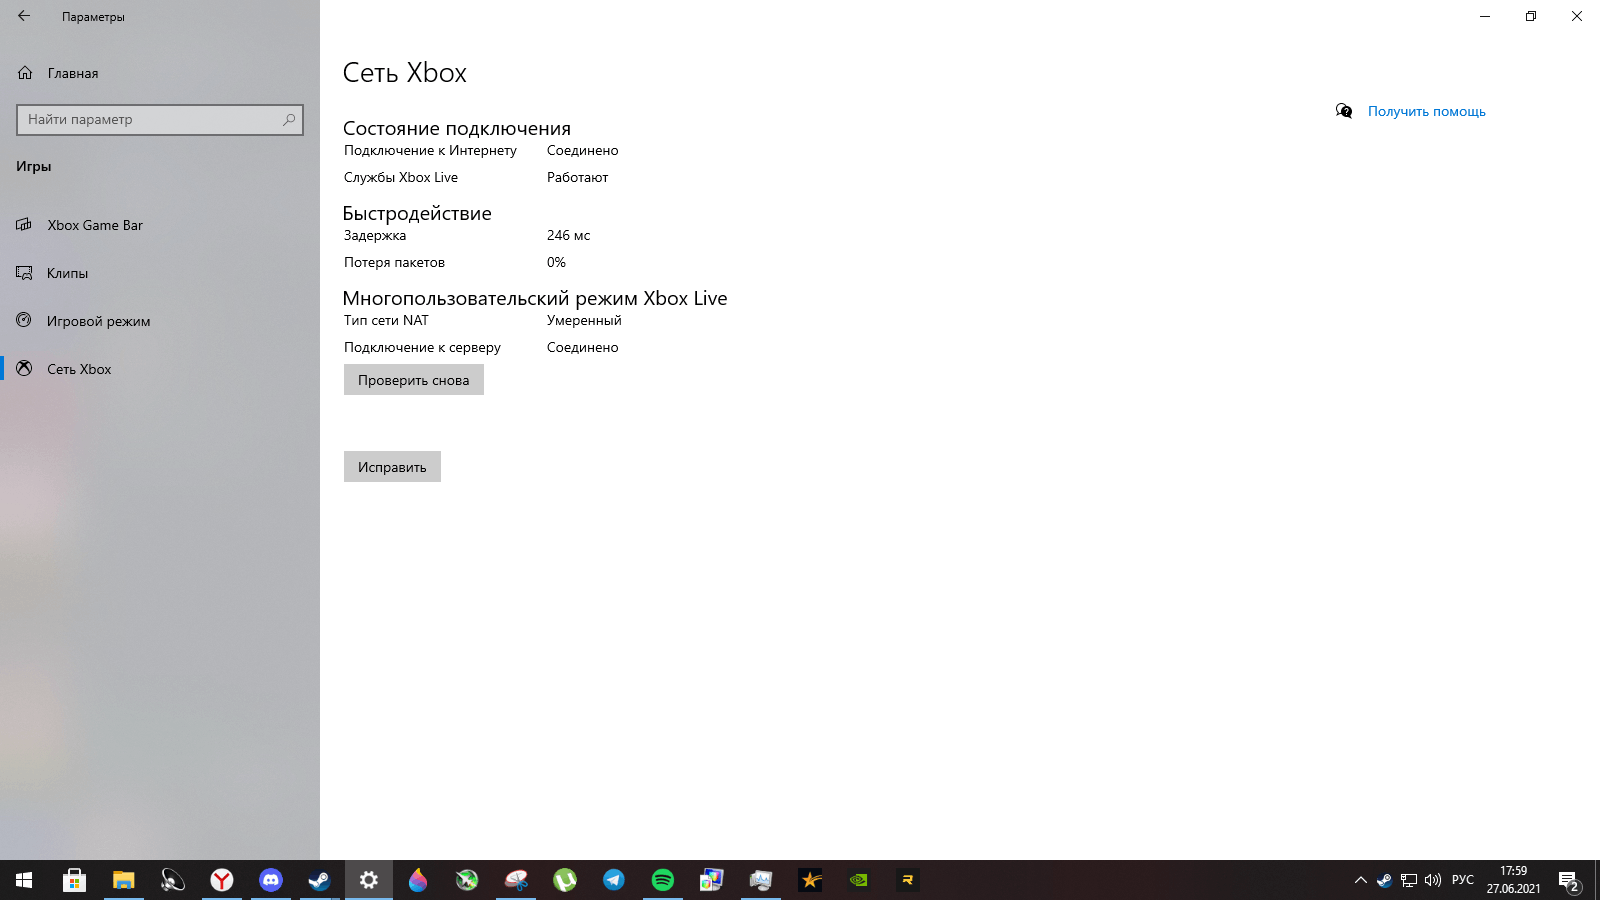The height and width of the screenshot is (900, 1600).
Task: Go back using the arrow in Параметры
Action: click(x=24, y=16)
